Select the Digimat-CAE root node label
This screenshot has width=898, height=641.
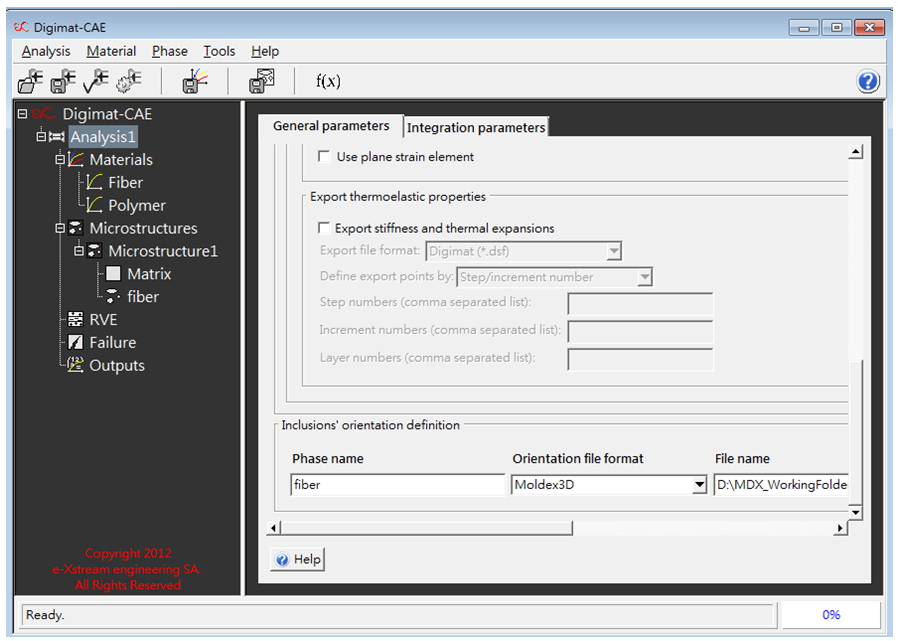(x=107, y=114)
